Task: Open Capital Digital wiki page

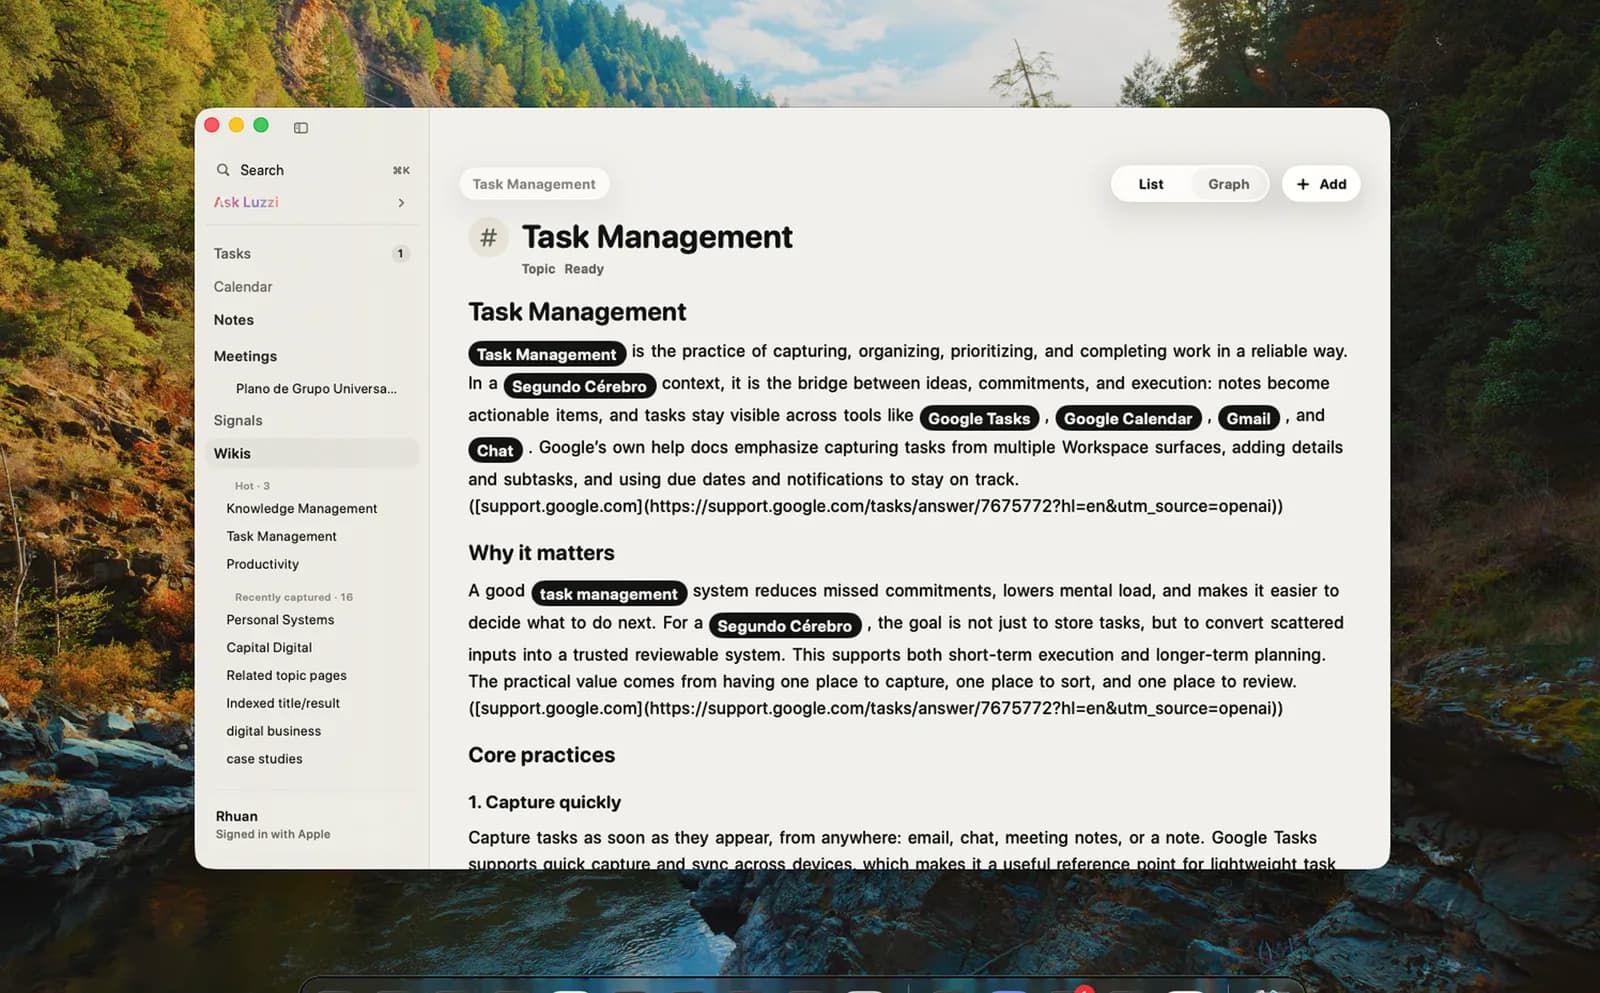Action: pos(269,648)
